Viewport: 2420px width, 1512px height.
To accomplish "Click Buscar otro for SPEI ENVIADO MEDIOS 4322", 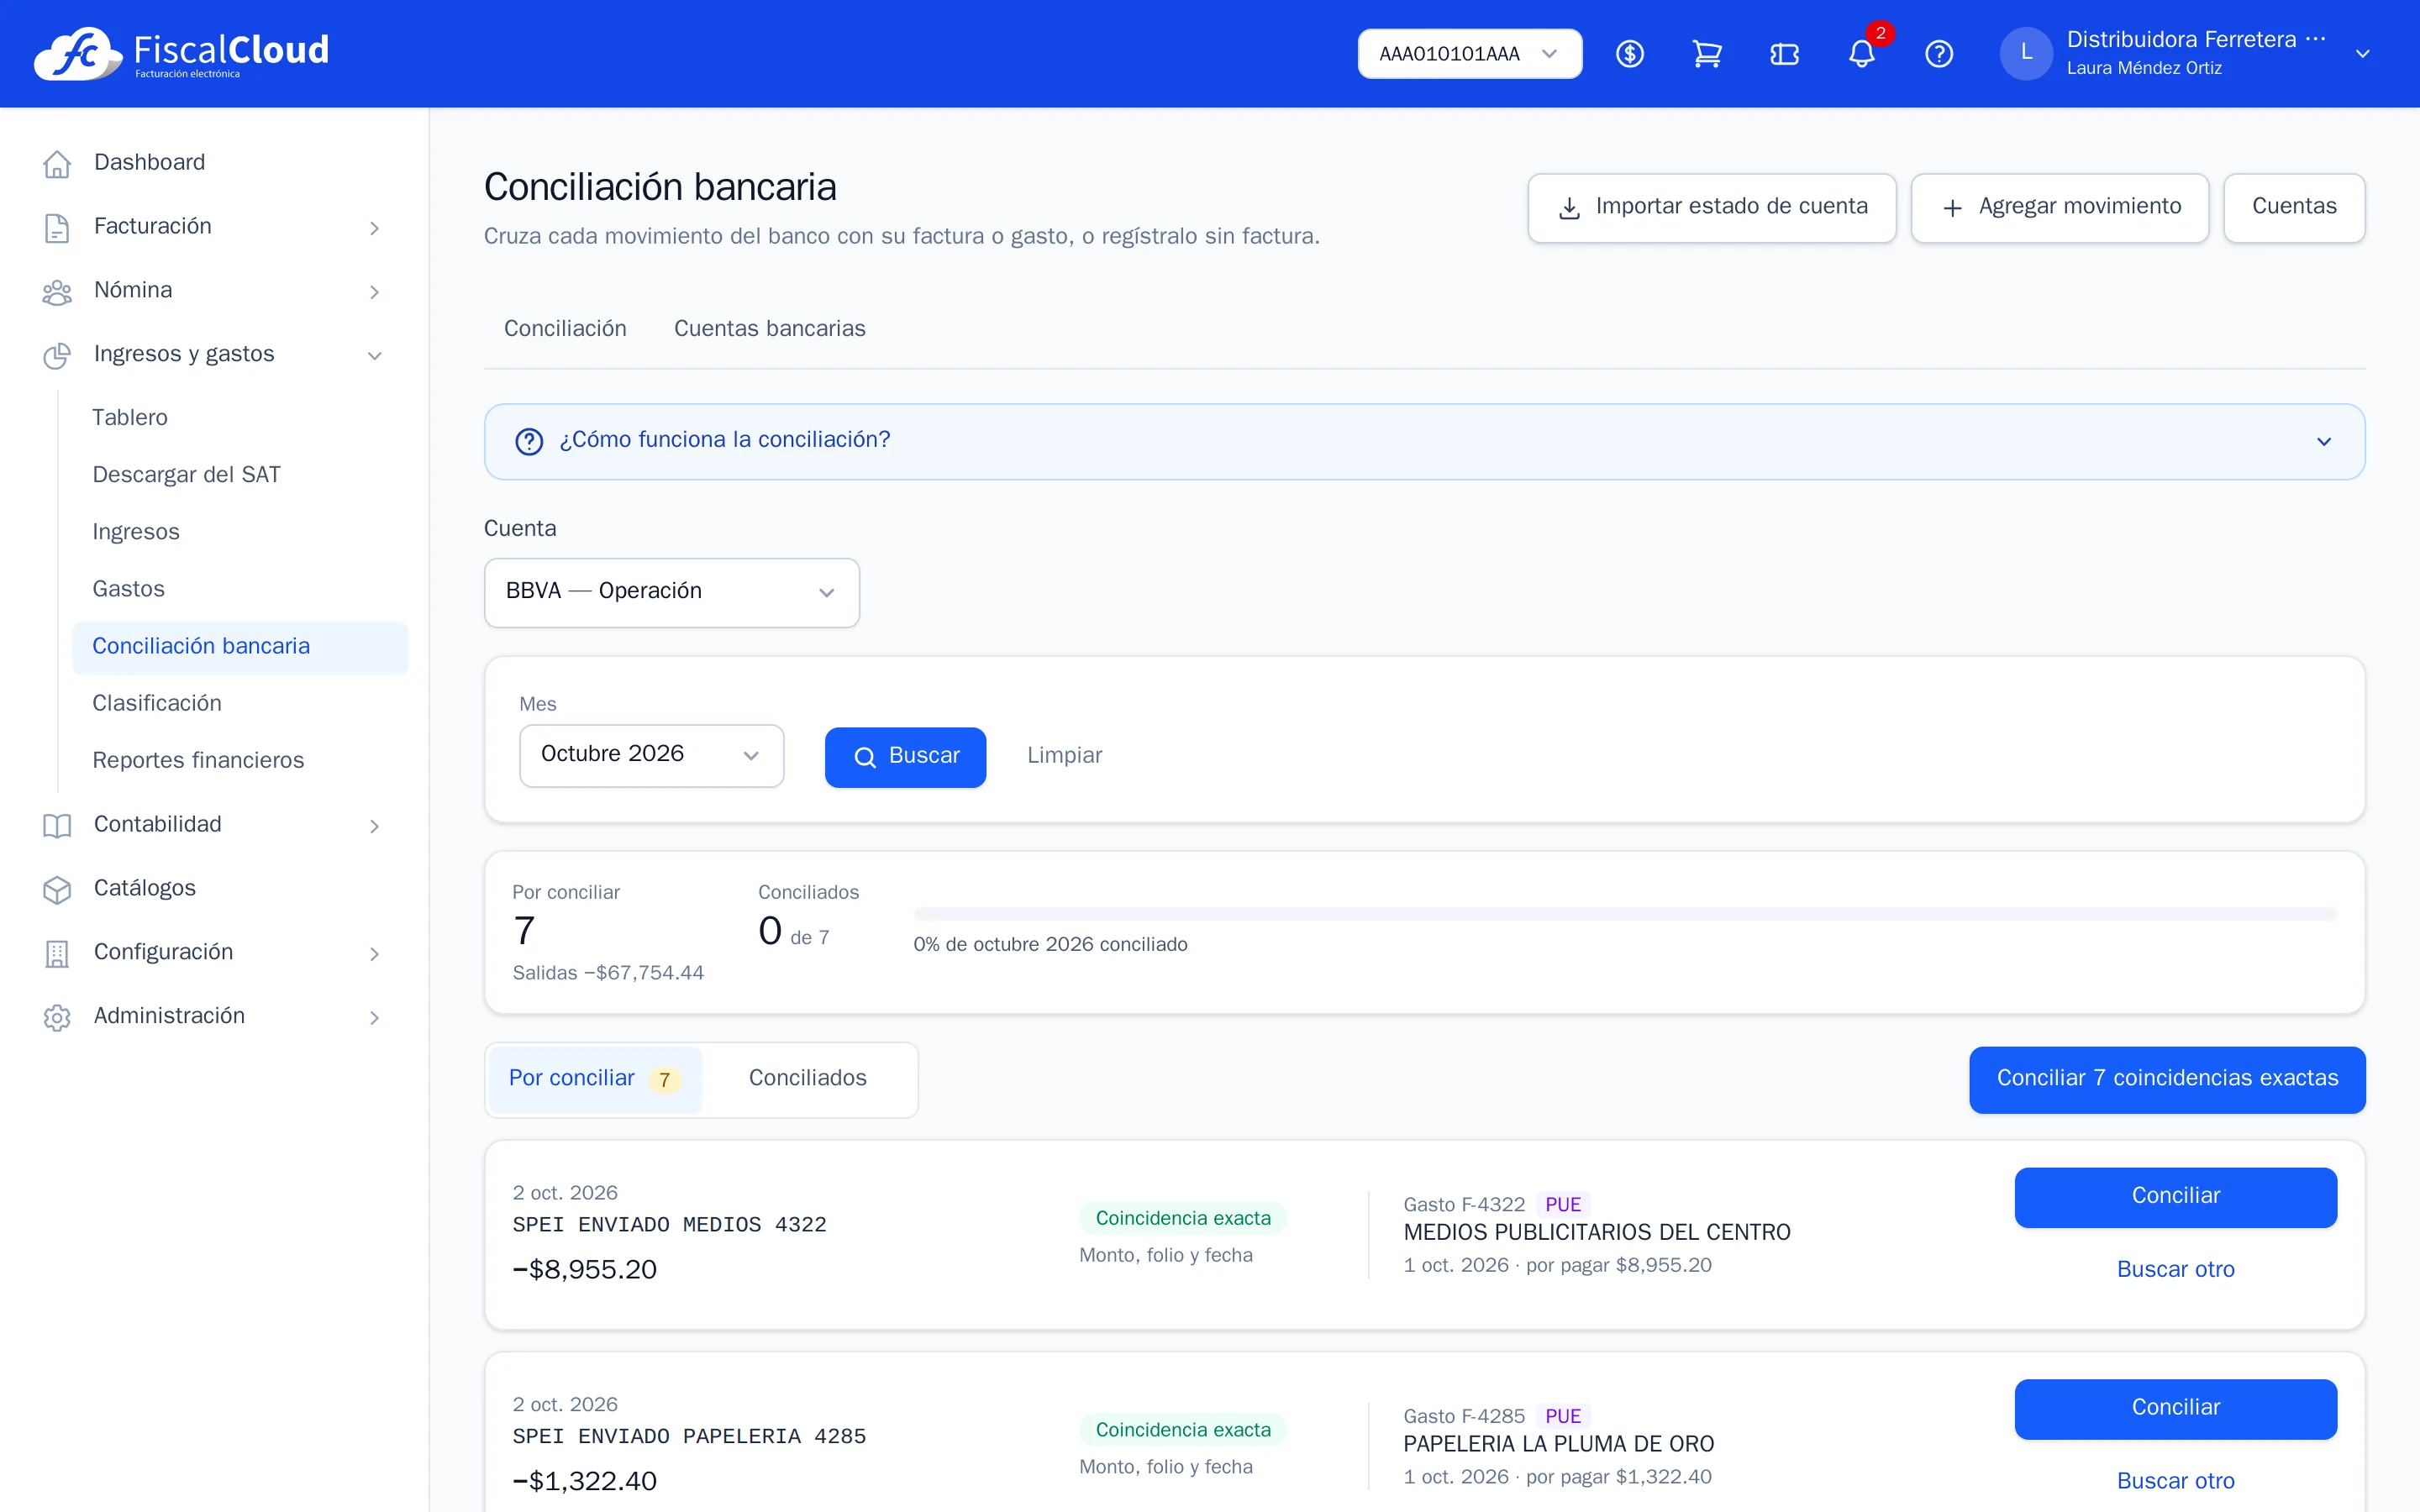I will click(x=2175, y=1270).
